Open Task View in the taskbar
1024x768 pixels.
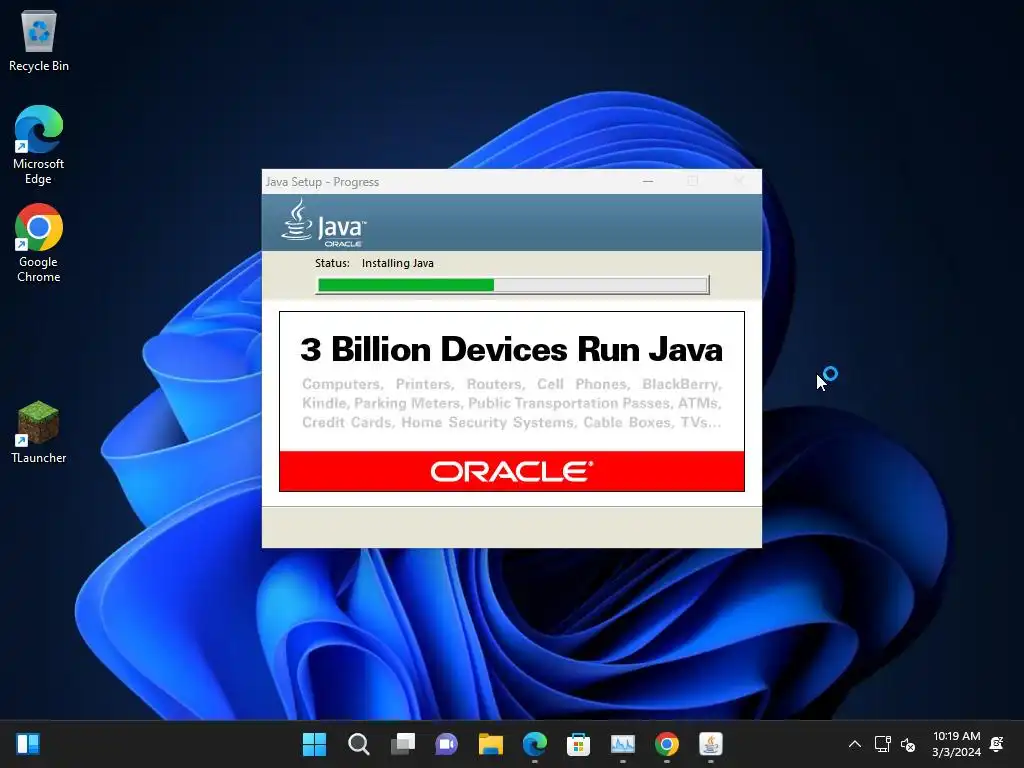402,744
